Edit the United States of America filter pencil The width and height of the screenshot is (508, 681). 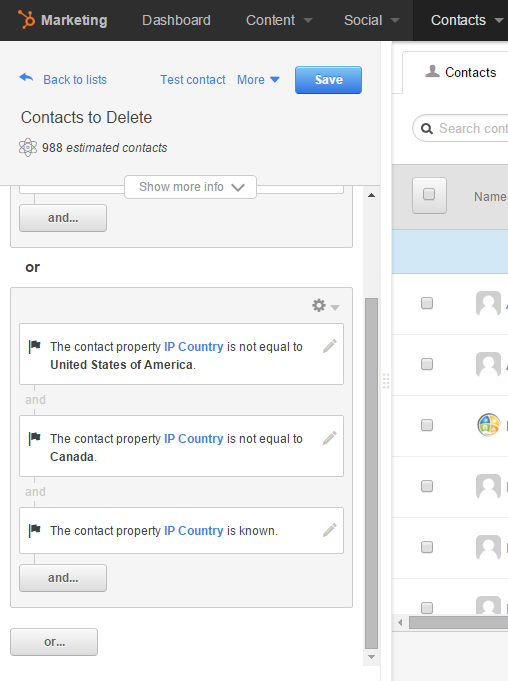[330, 346]
